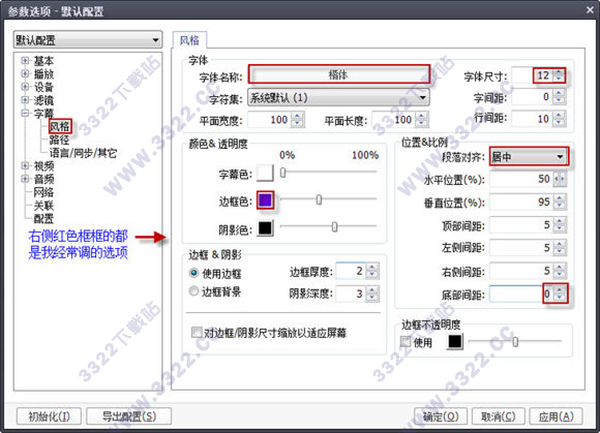Image resolution: width=600 pixels, height=433 pixels.
Task: Expand the 设备 tree node
Action: point(25,87)
